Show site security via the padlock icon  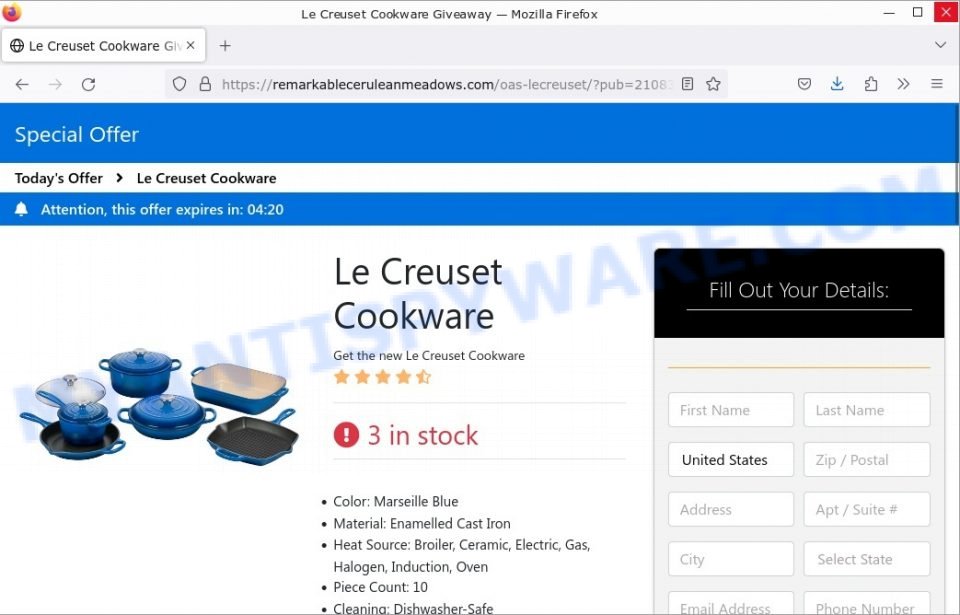pos(205,84)
